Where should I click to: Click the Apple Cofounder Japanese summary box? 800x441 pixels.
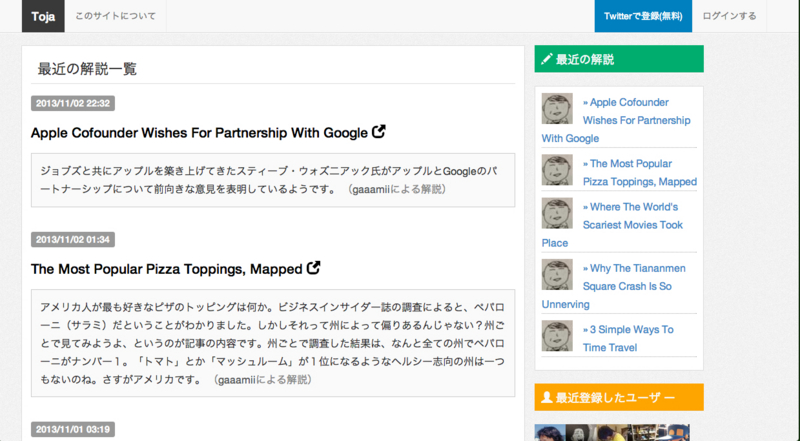(x=273, y=180)
